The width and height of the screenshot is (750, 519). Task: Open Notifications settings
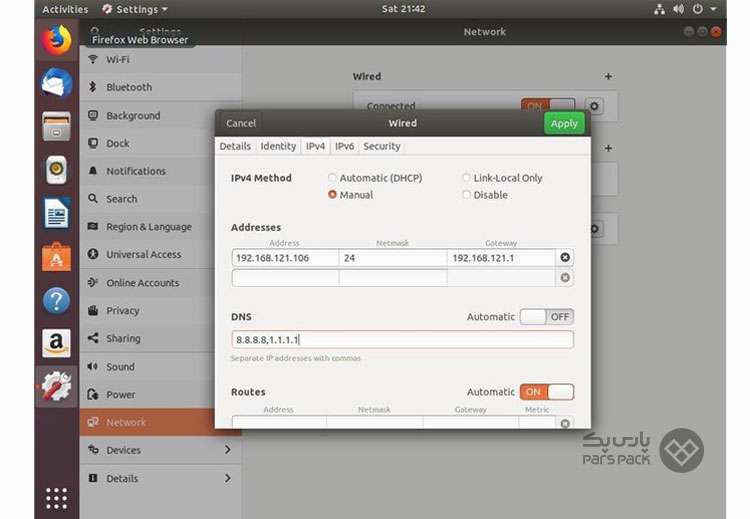(x=160, y=171)
